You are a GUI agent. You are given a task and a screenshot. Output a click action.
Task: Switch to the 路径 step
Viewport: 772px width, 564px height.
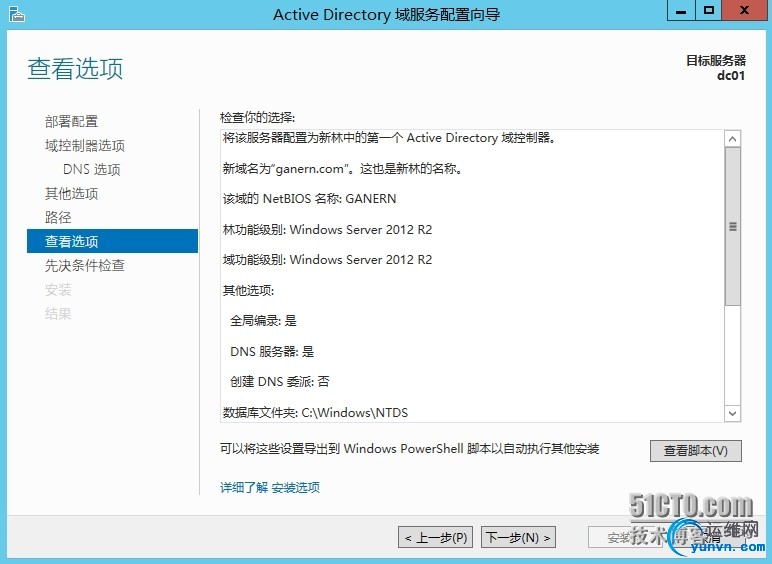pos(58,217)
